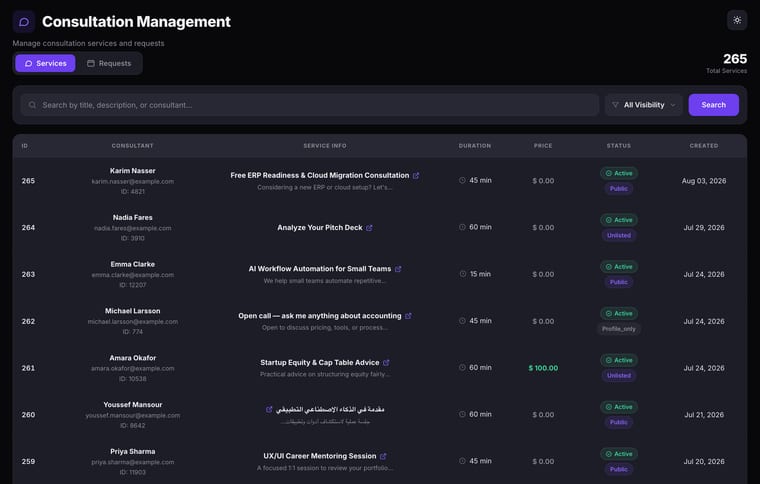The image size is (760, 484).
Task: Open external link for Open call accounting service
Action: click(408, 316)
